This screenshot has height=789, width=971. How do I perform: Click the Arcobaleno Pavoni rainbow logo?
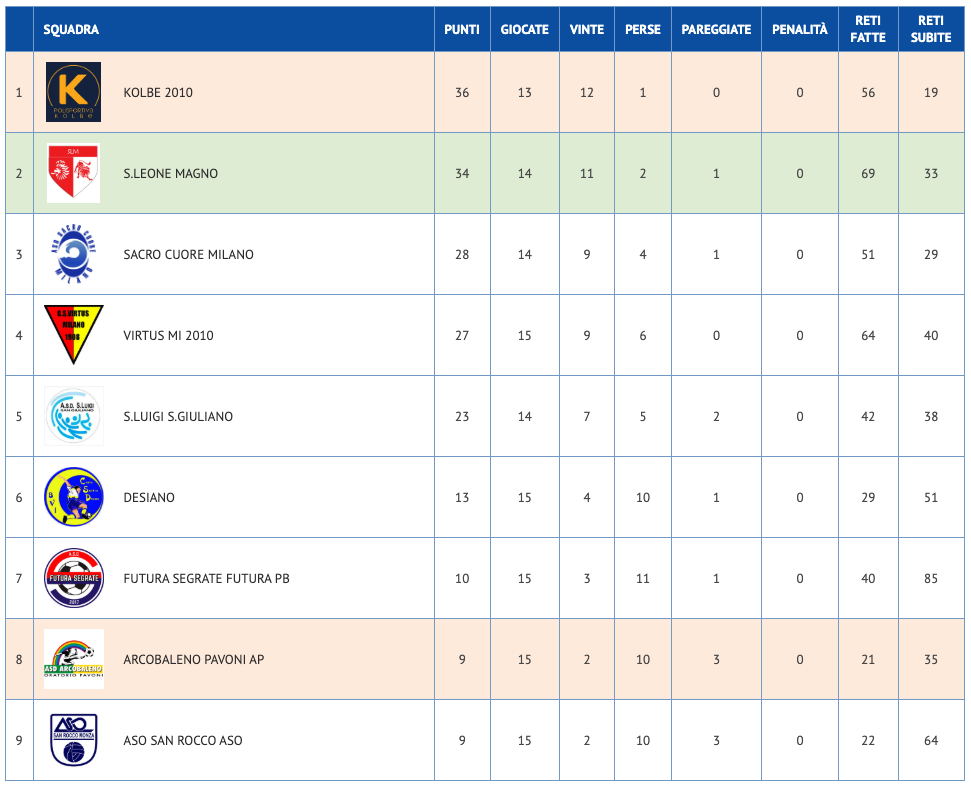coord(74,659)
